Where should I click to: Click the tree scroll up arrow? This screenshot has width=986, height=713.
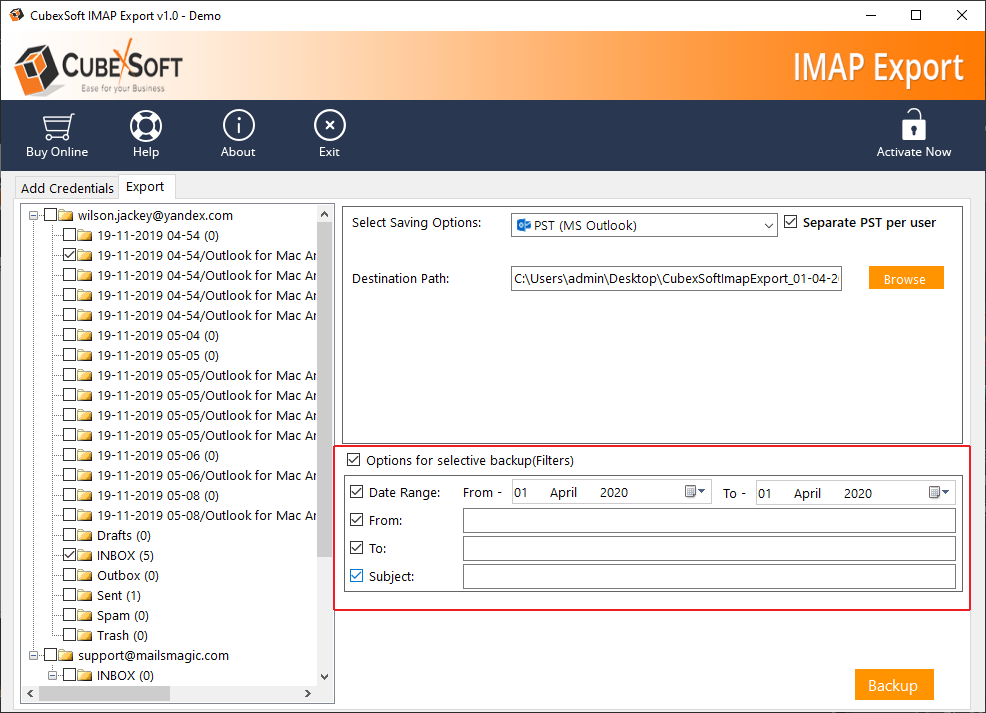coord(324,214)
